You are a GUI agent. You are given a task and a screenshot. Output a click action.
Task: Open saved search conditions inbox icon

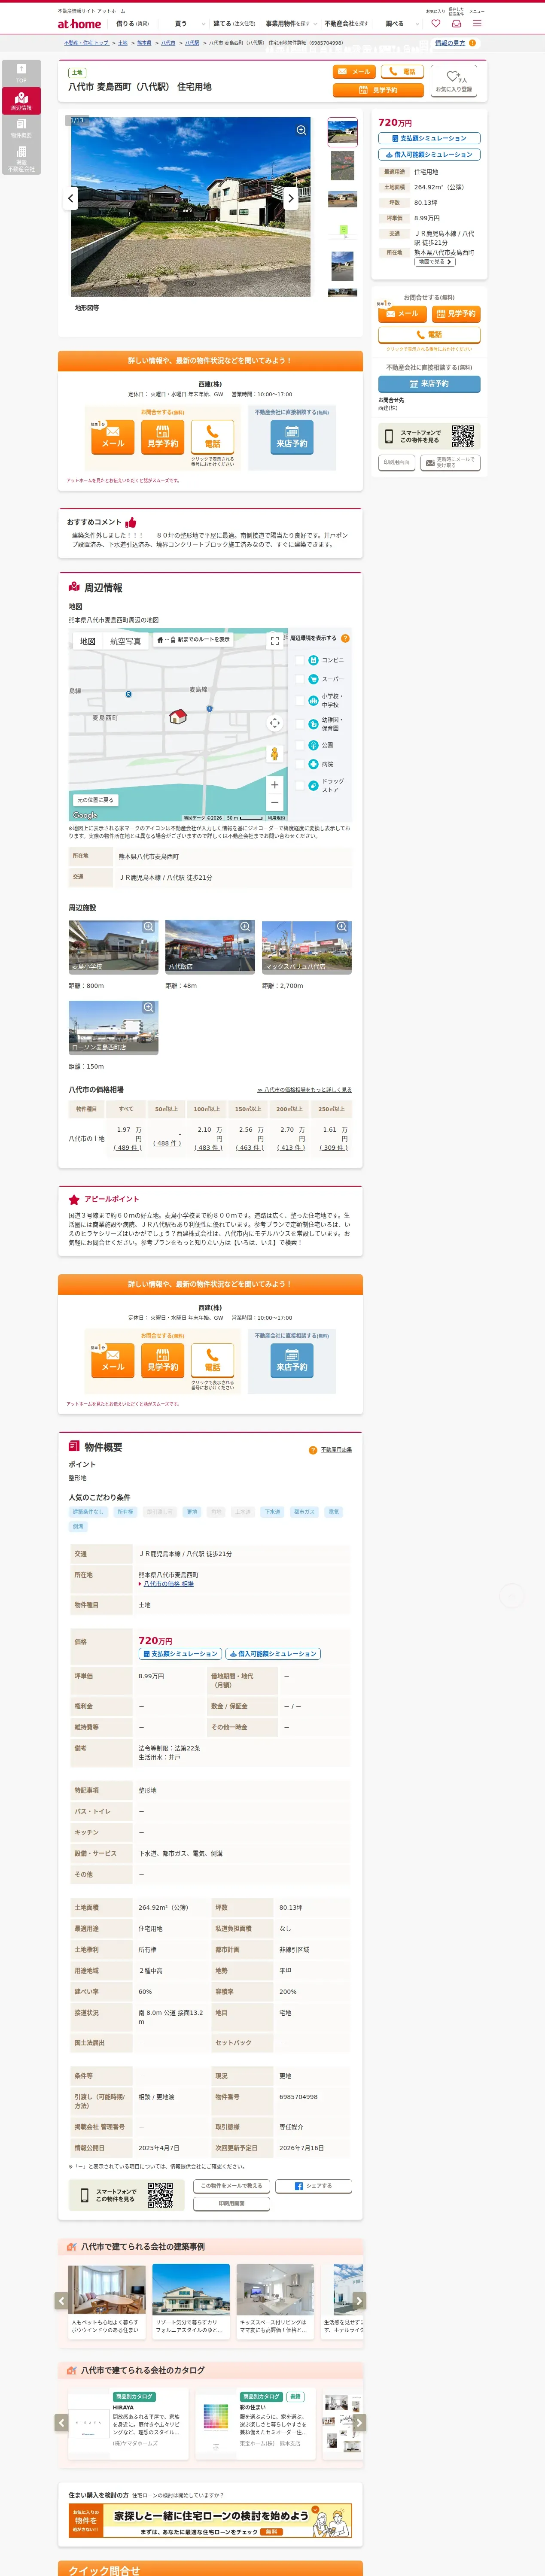pyautogui.click(x=456, y=23)
